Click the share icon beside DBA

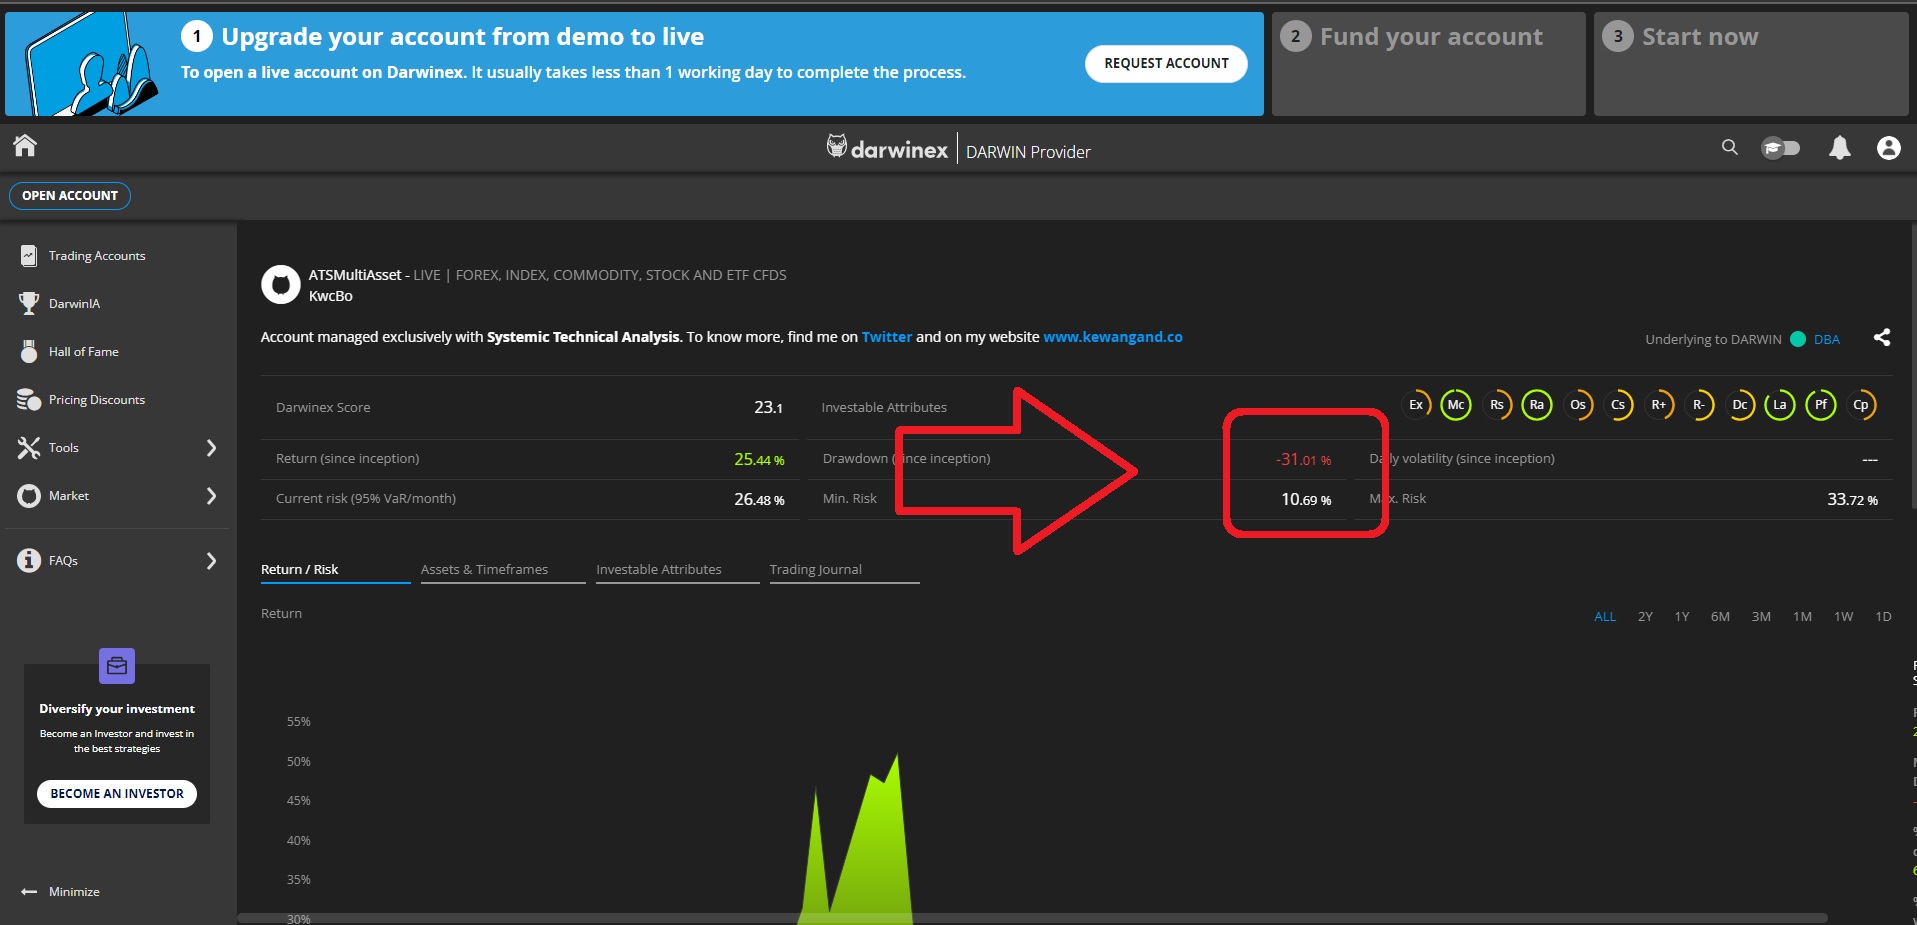coord(1881,338)
